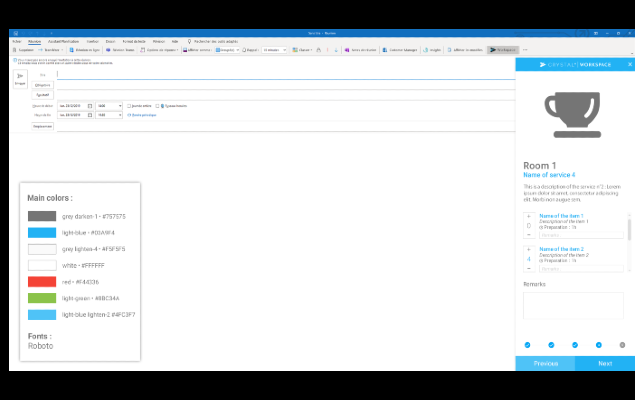
Task: Click the Supprimer (delete) toolbar icon
Action: point(15,50)
